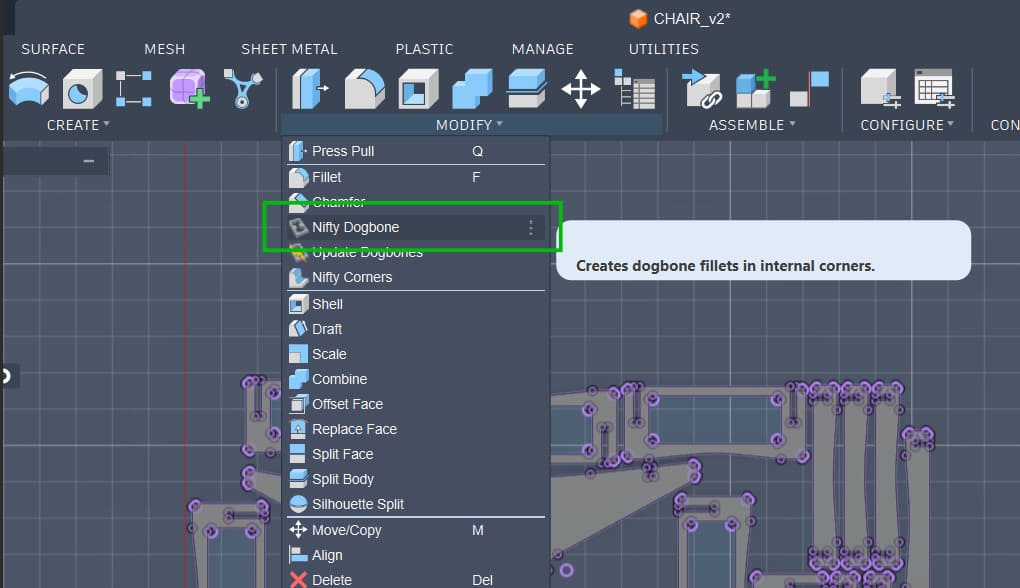Choose Fillet from Modify menu

[x=416, y=177]
